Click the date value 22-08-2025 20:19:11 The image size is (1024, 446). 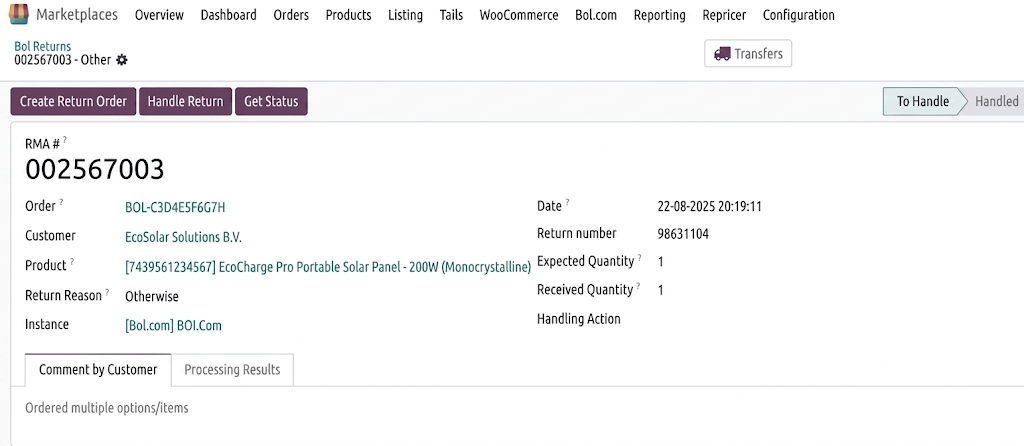click(709, 207)
